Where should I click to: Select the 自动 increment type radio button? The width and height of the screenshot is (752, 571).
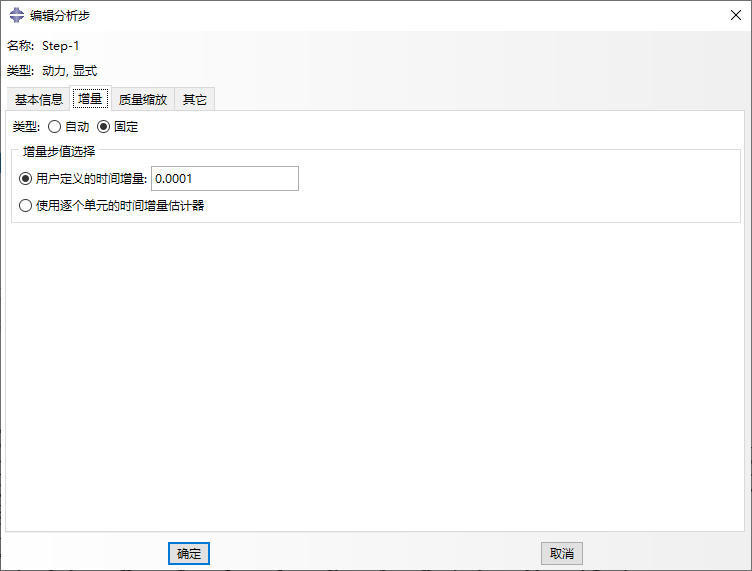tap(55, 127)
